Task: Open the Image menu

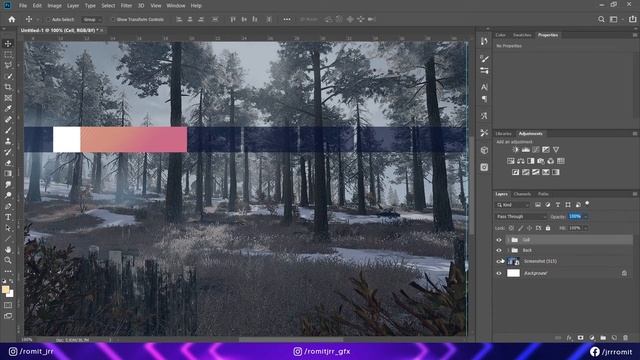Action: (x=54, y=6)
